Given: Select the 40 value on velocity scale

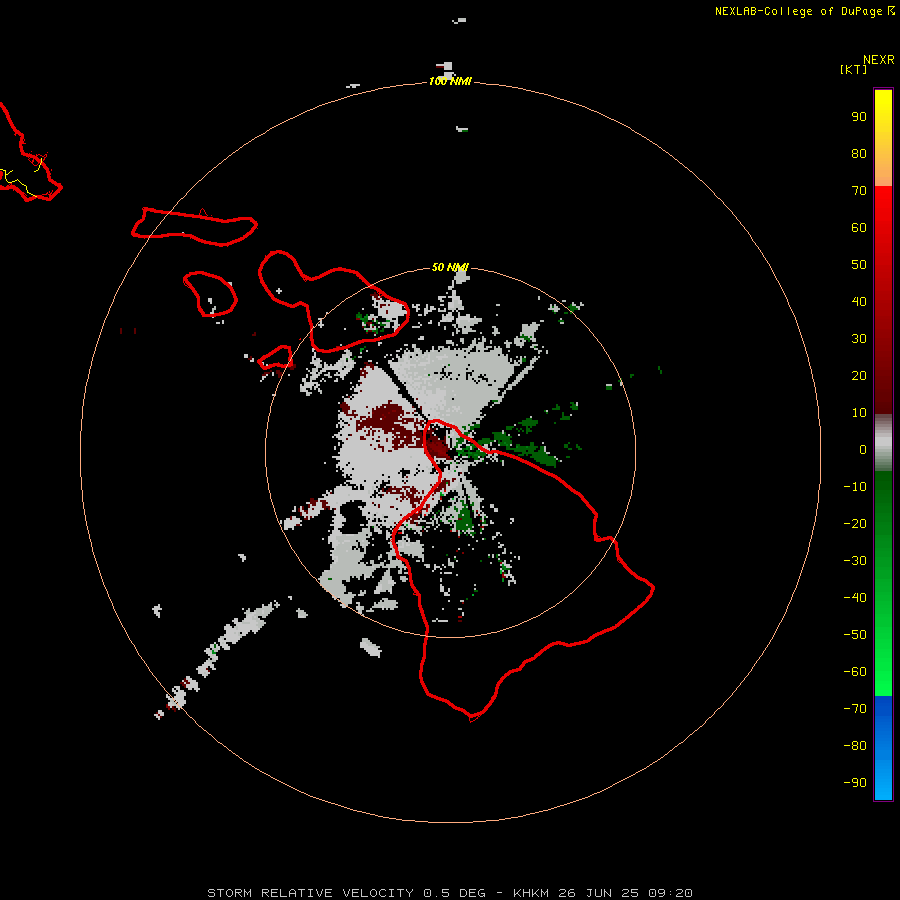Looking at the screenshot, I should coord(859,302).
